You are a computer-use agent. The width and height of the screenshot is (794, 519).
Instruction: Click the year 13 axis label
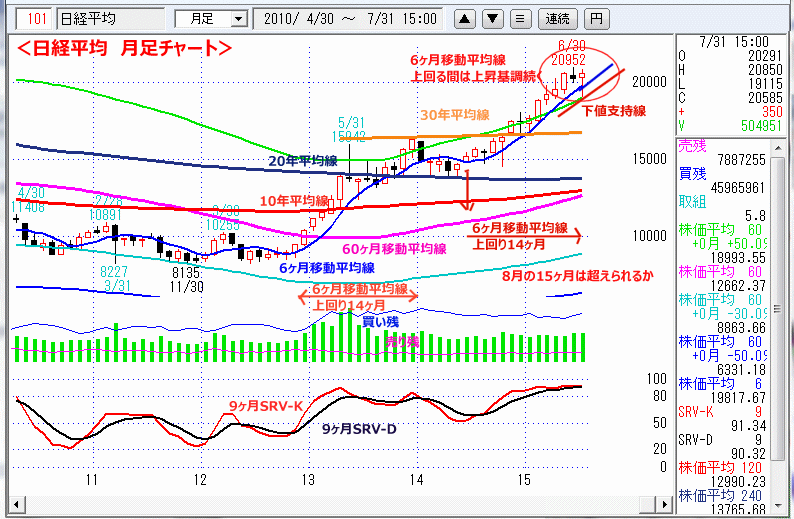308,480
